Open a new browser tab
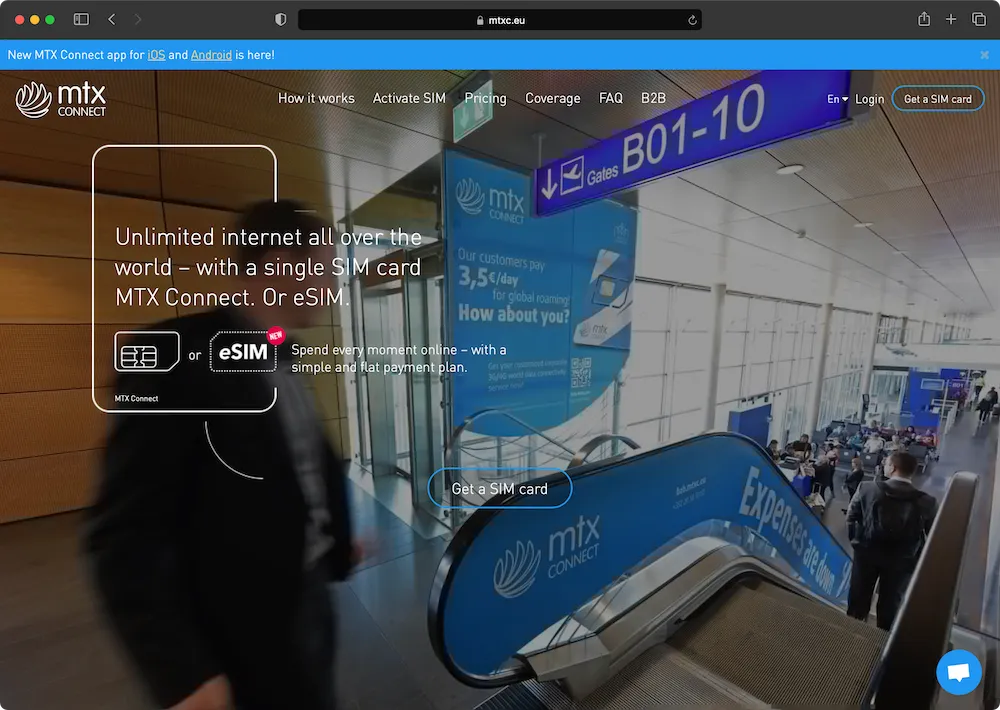This screenshot has height=710, width=1000. (x=950, y=19)
